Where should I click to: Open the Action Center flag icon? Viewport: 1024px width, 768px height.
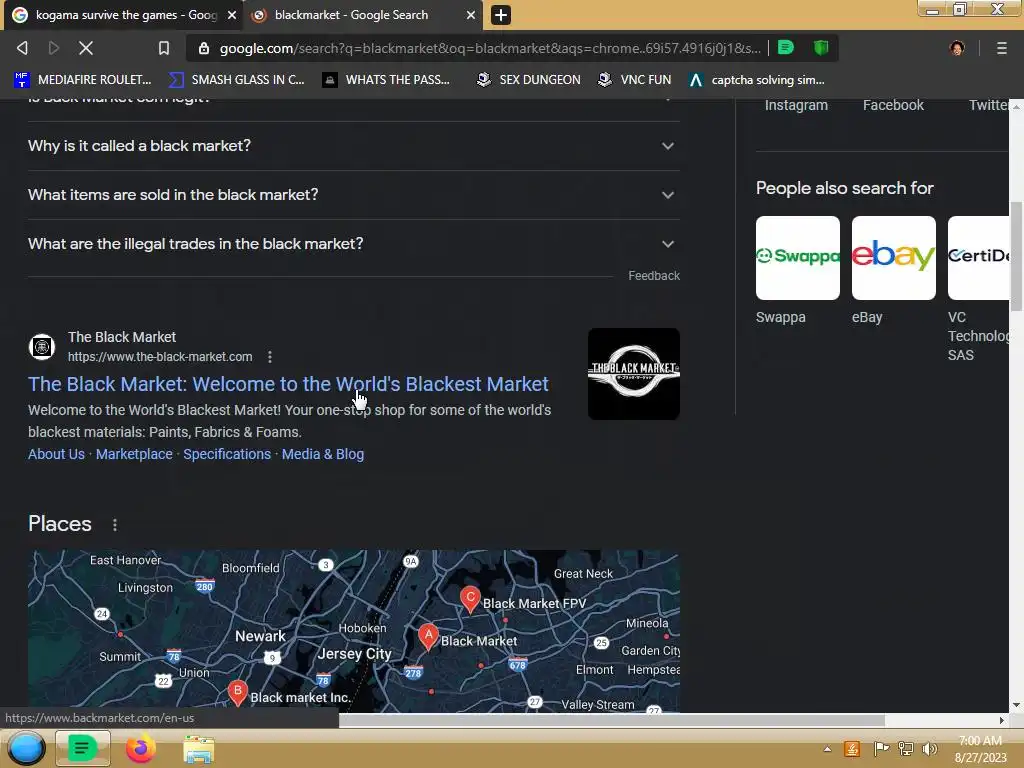pos(880,748)
